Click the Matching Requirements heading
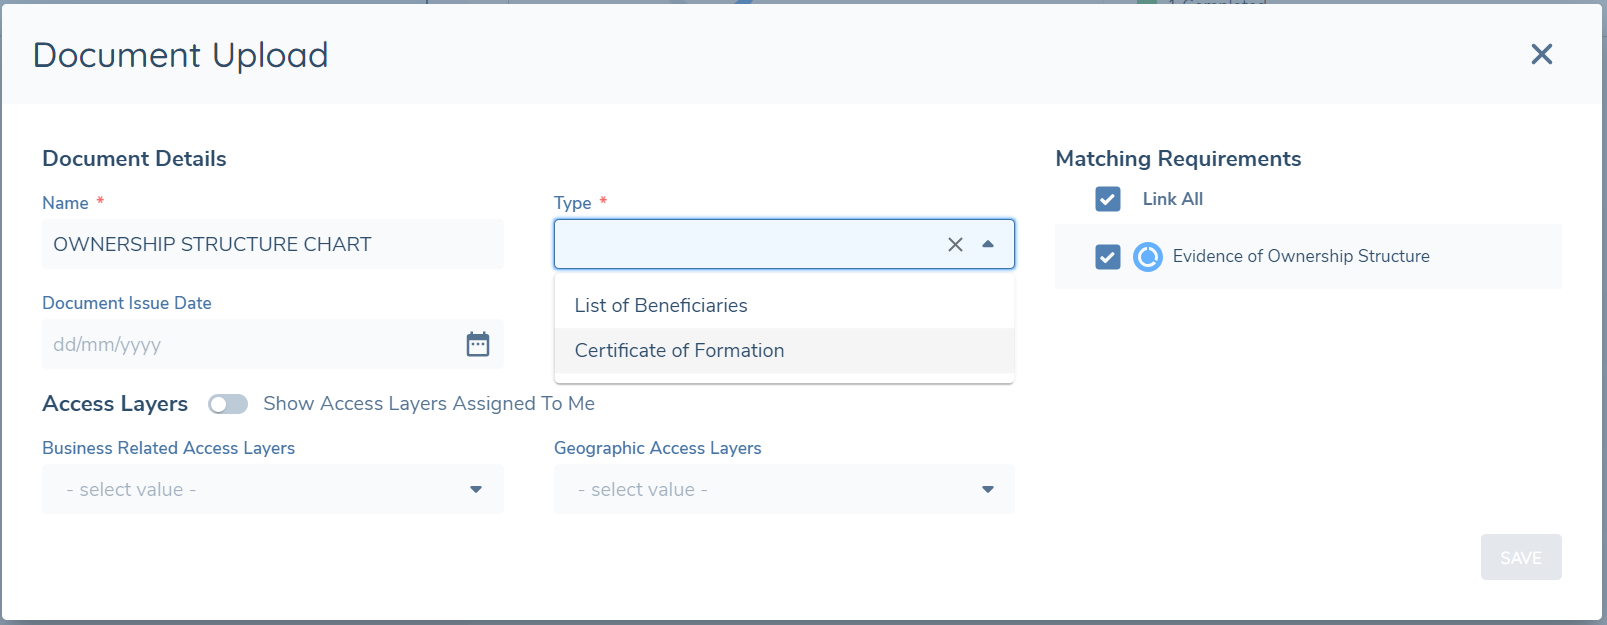Screen dimensions: 1607x625 coord(1178,159)
